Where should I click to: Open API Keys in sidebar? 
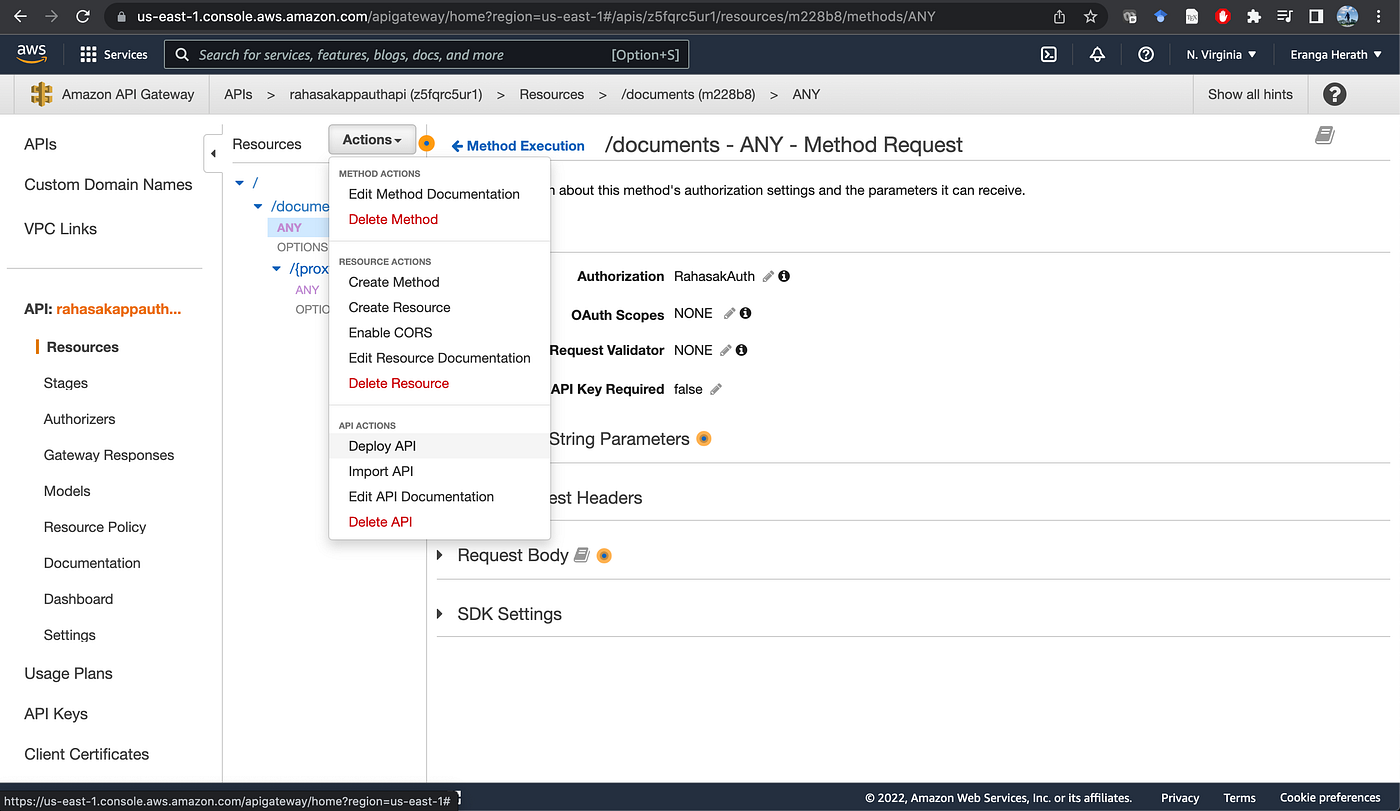(x=56, y=714)
